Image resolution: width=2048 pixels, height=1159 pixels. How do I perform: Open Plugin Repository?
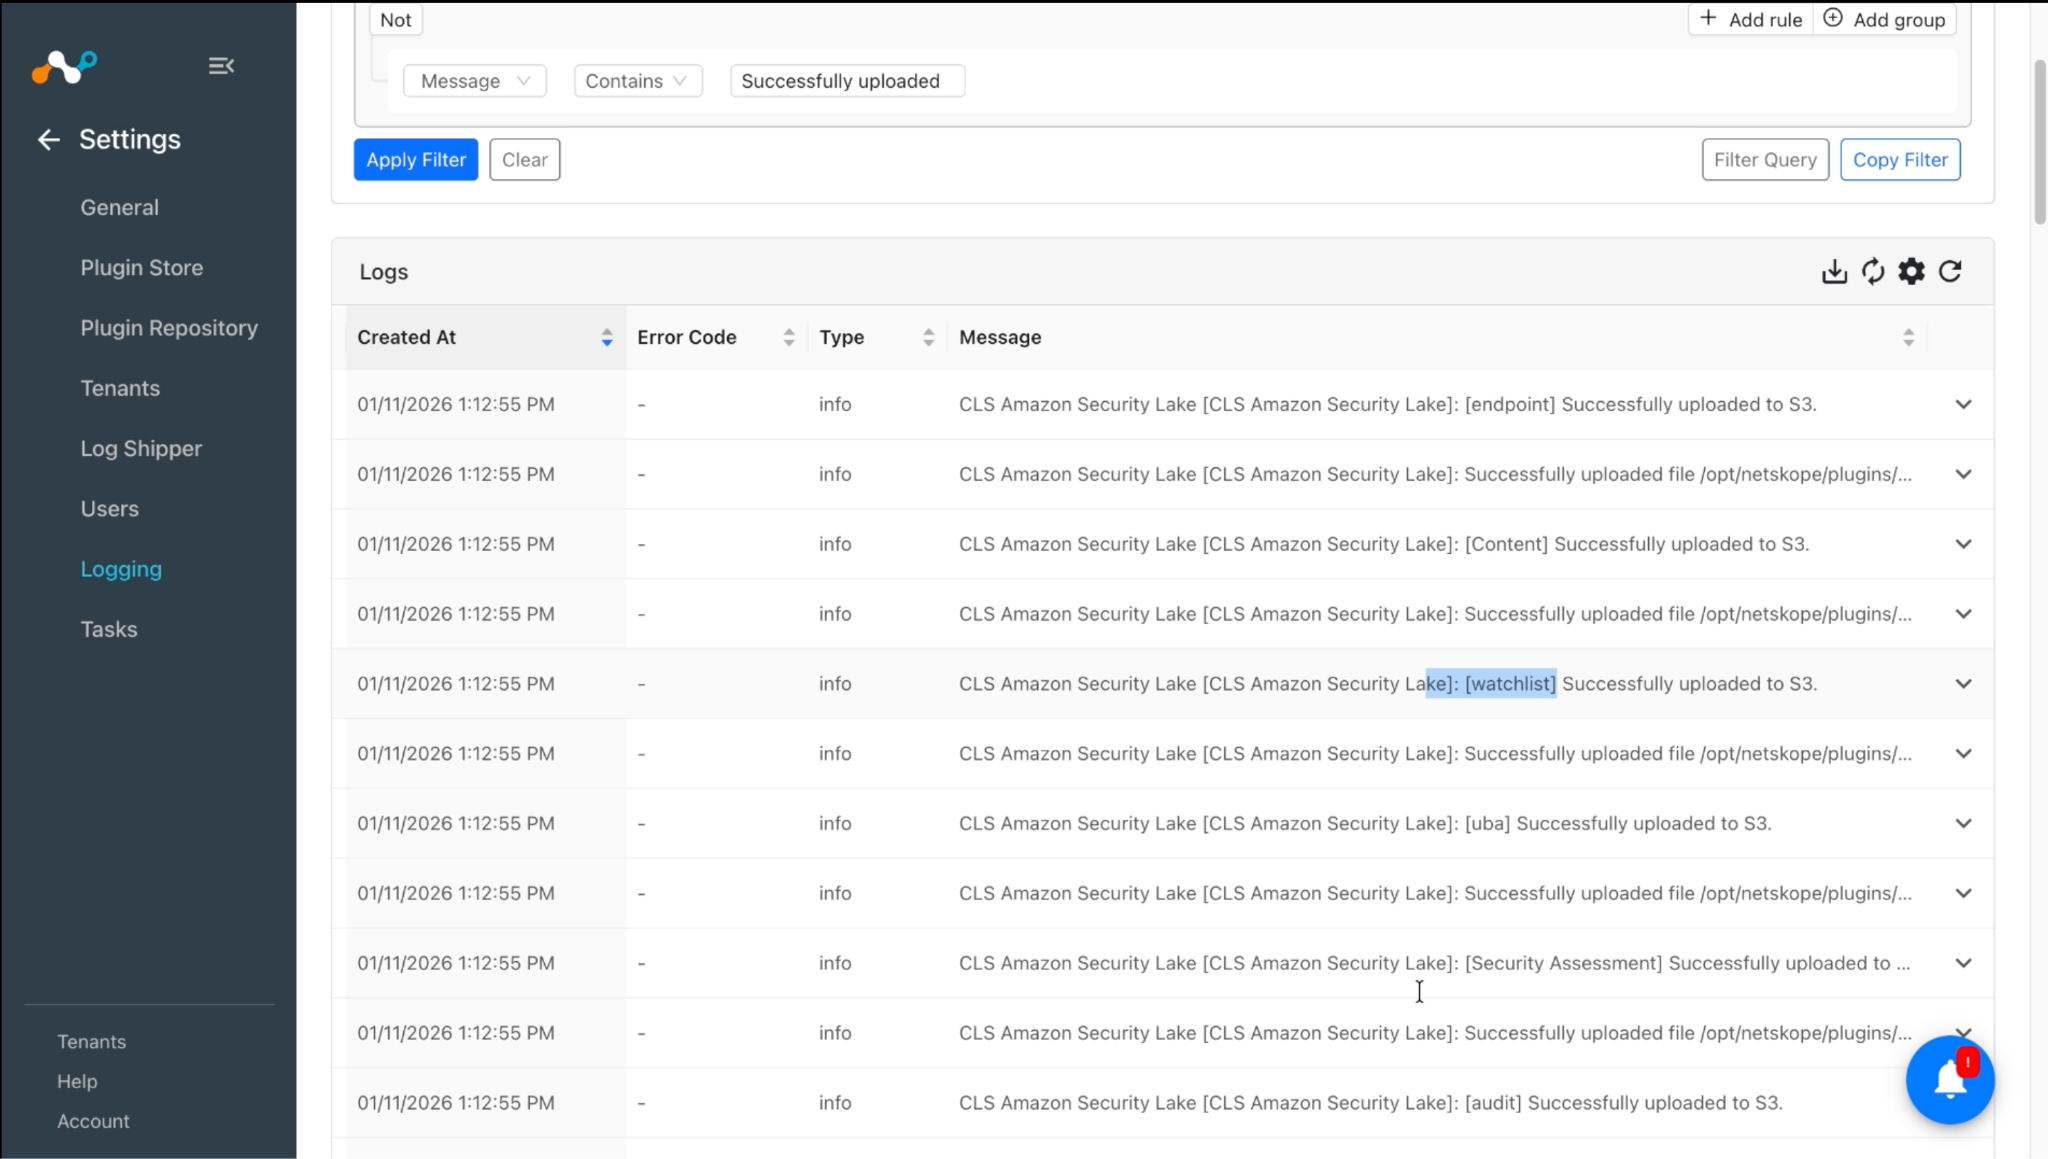169,328
